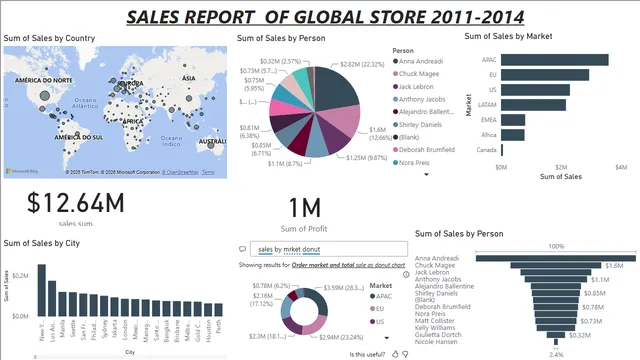This screenshot has height=360, width=640.
Task: Select EU color dot in Market legend
Action: point(372,309)
